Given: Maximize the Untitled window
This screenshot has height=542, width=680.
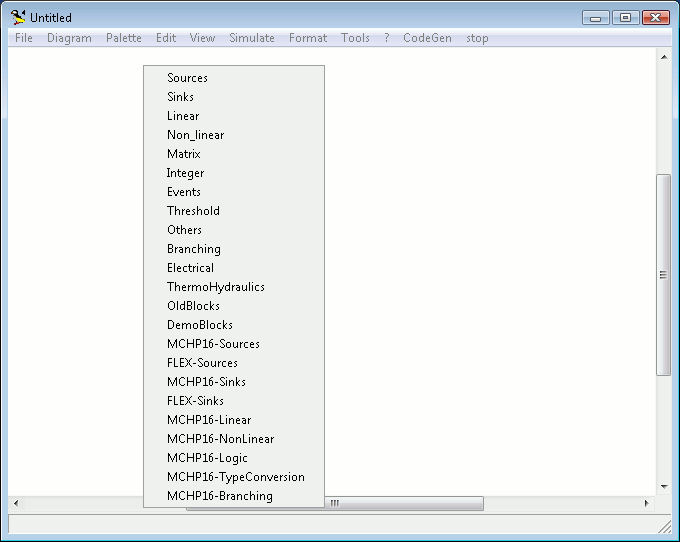Looking at the screenshot, I should 625,18.
